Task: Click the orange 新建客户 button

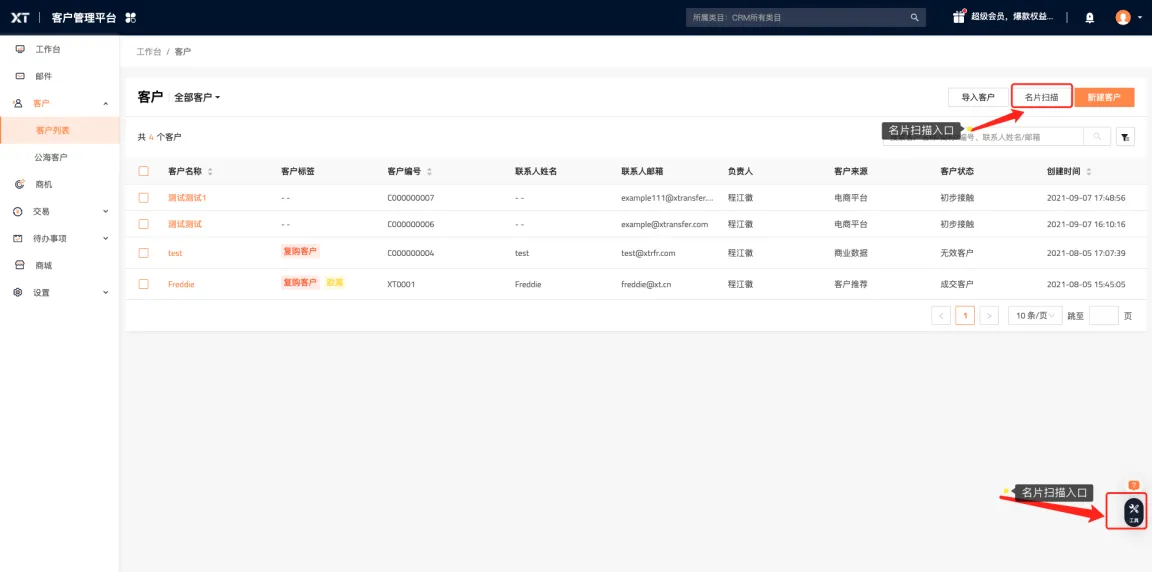Action: 1104,97
